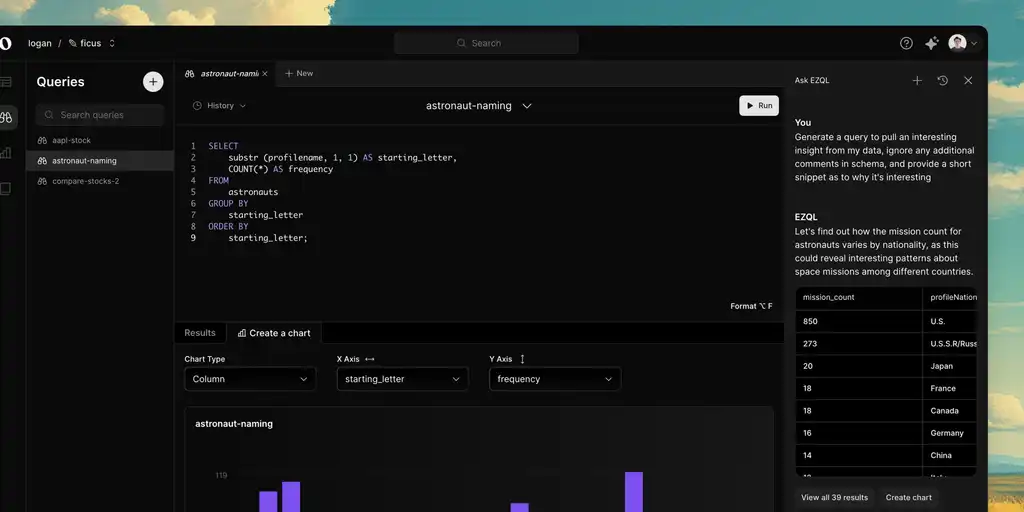
Task: Switch to the Results tab
Action: [200, 333]
